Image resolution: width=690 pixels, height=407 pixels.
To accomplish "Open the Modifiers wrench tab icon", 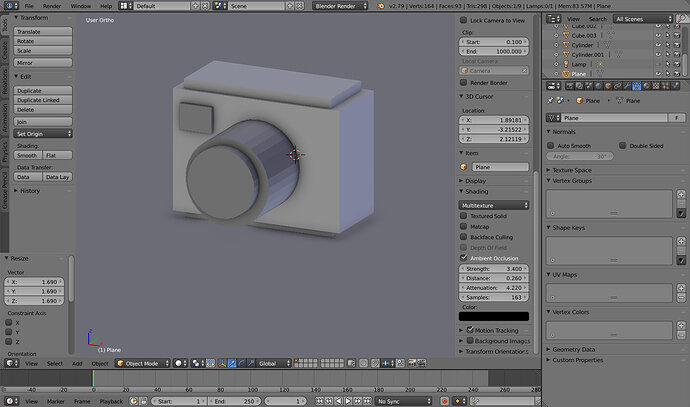I will tap(628, 86).
